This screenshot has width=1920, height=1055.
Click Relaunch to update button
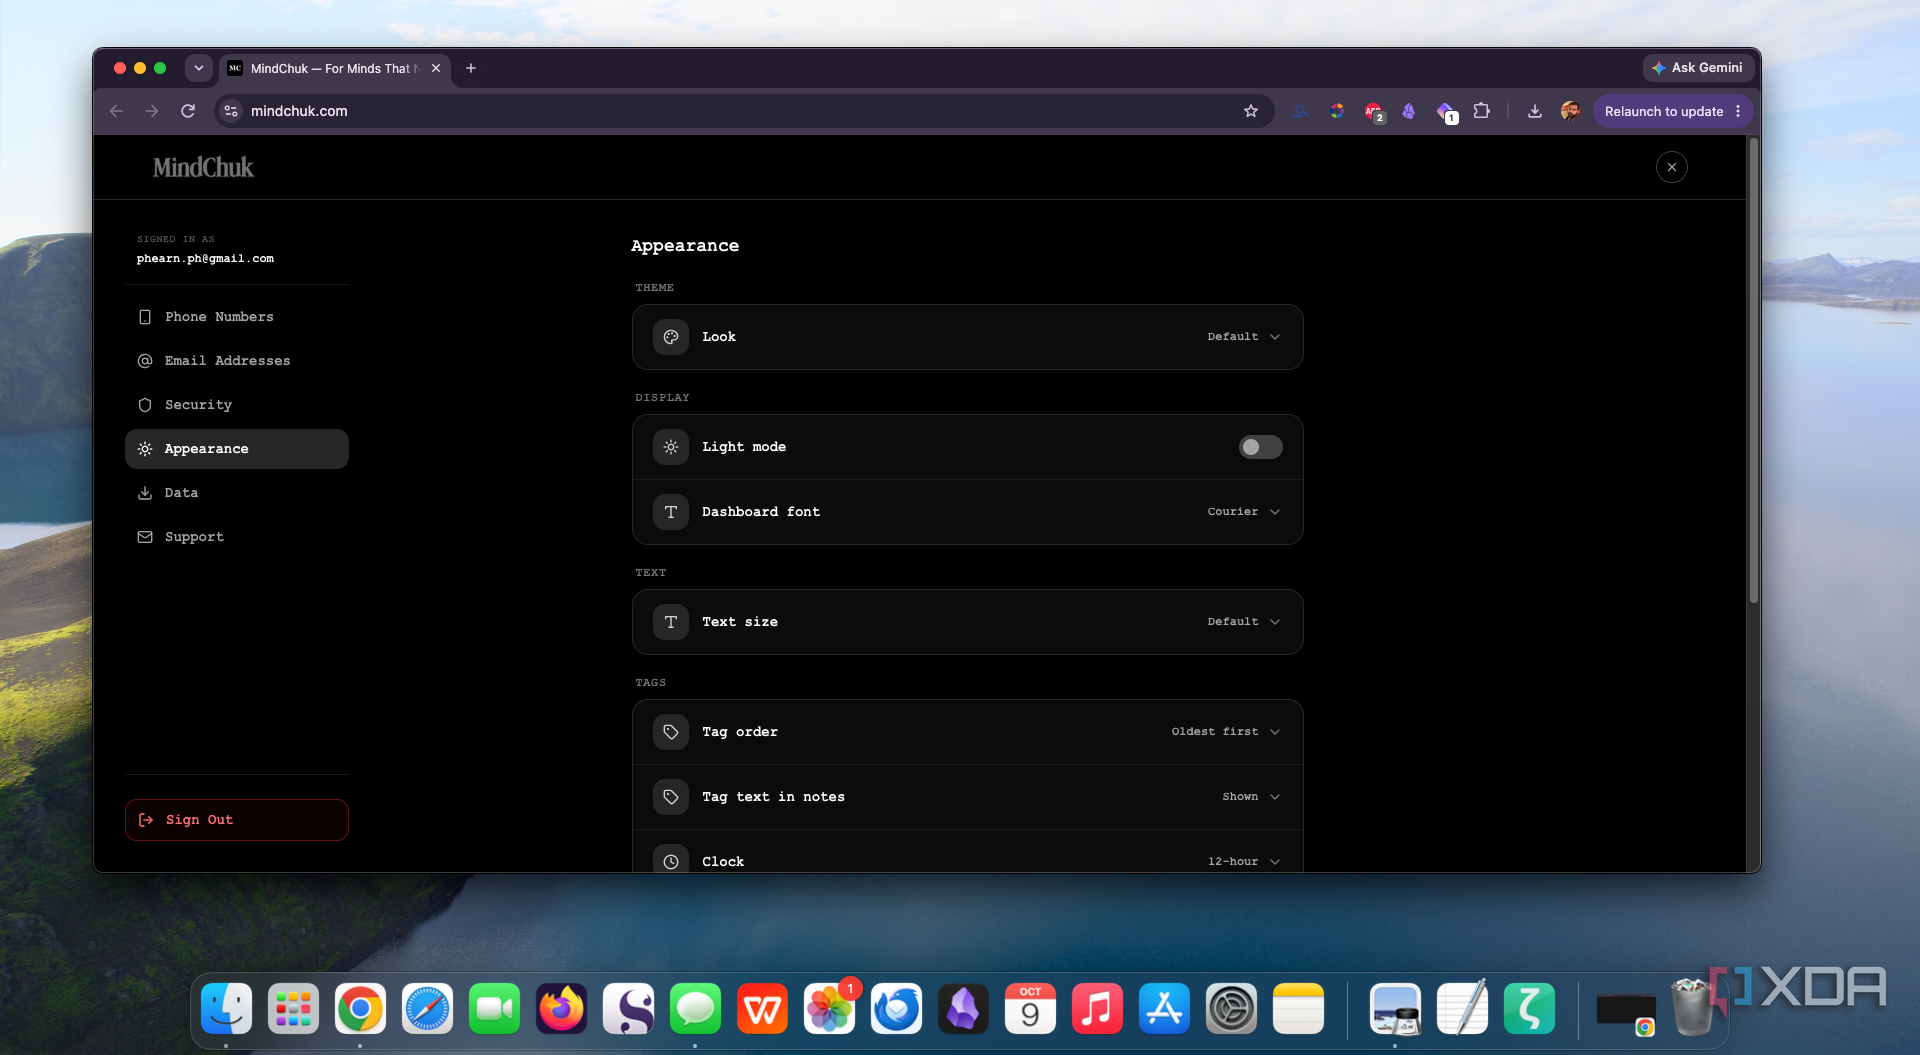point(1664,111)
